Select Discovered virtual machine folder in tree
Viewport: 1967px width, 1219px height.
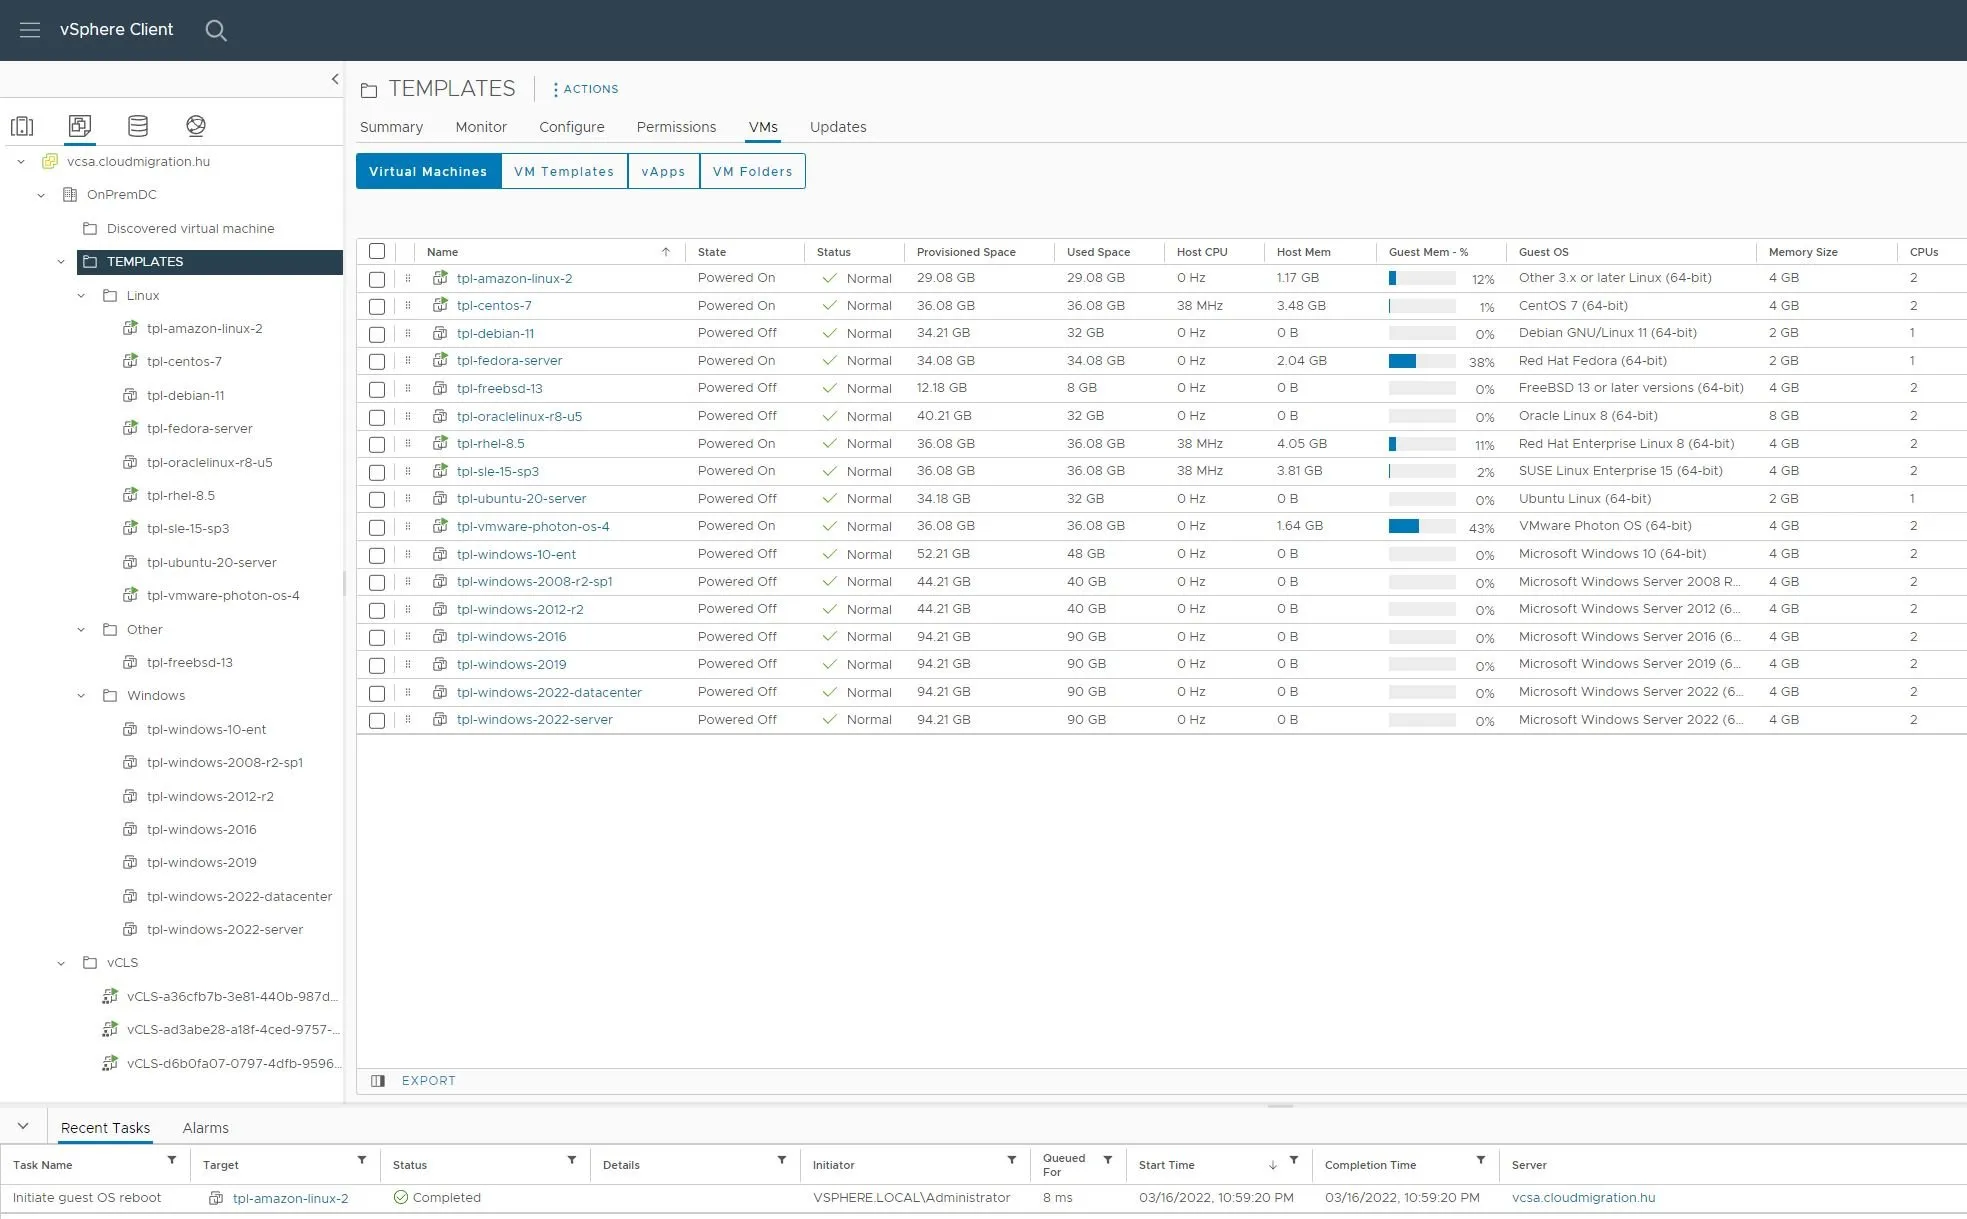click(x=191, y=229)
